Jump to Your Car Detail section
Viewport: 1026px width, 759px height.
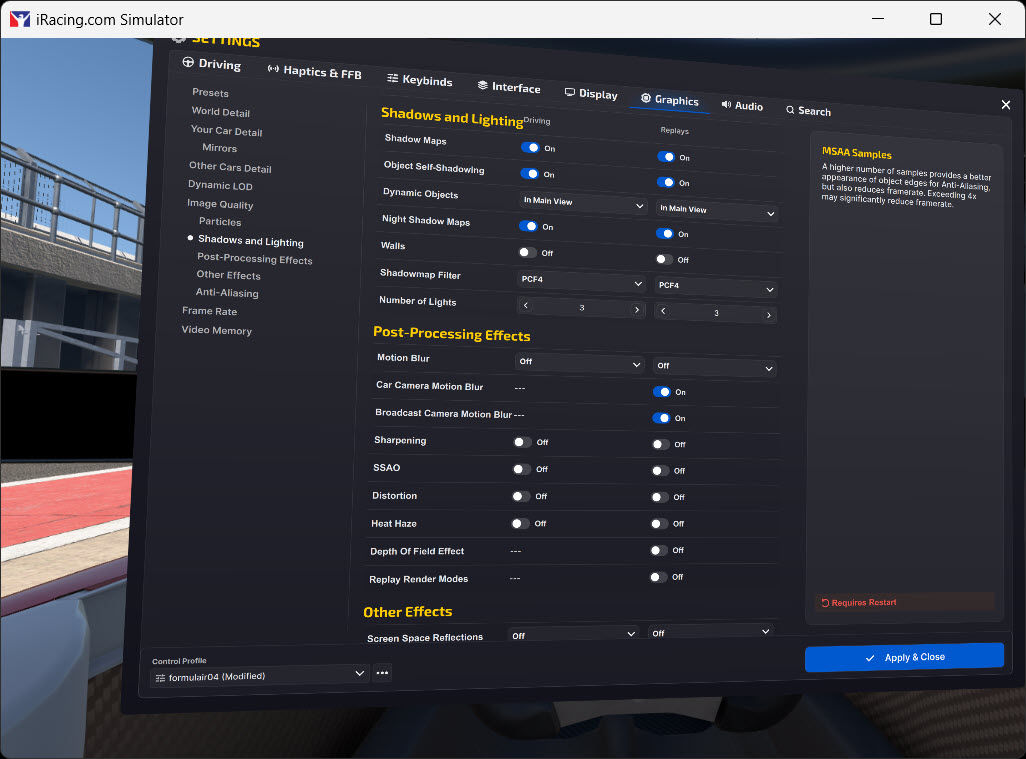pos(226,130)
